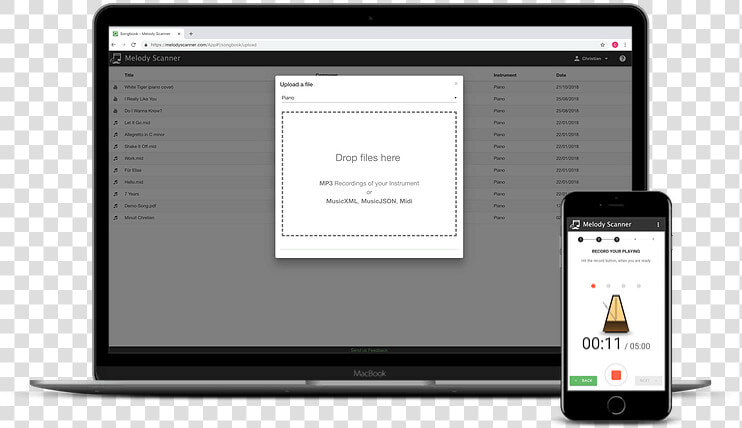Open song I Really Like You
The image size is (742, 428).
pos(140,99)
